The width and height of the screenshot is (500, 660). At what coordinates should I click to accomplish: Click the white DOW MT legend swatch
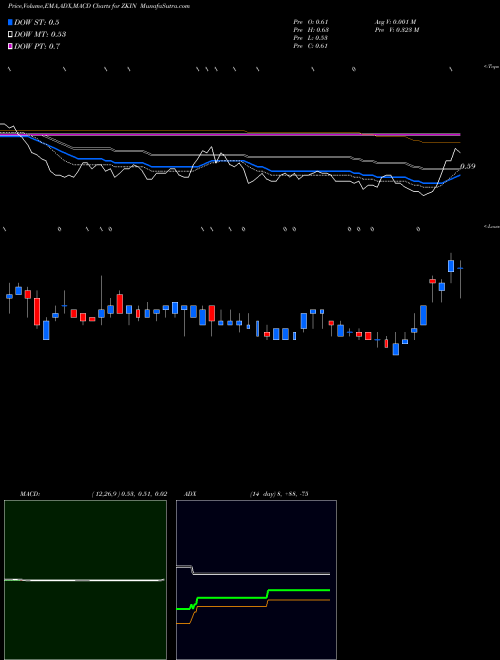10,34
